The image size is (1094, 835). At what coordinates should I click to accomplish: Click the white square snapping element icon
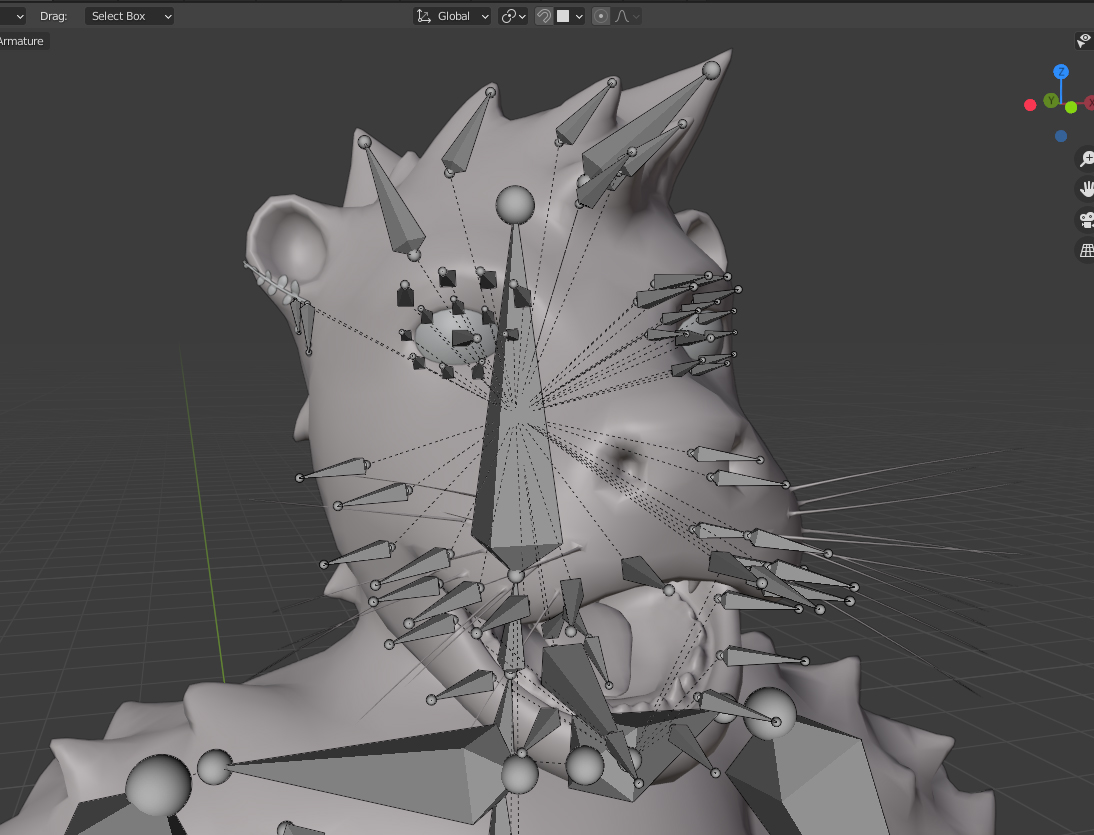(563, 16)
